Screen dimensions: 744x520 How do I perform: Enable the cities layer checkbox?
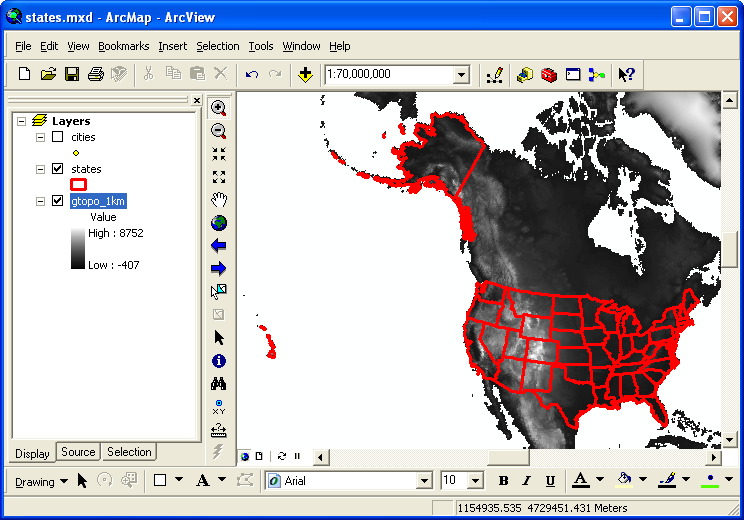(57, 137)
